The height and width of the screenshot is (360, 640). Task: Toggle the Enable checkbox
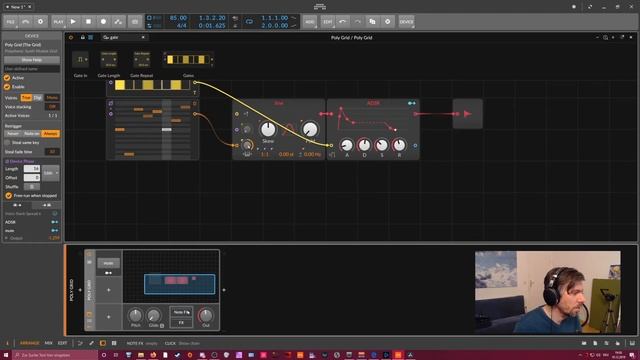[7, 87]
